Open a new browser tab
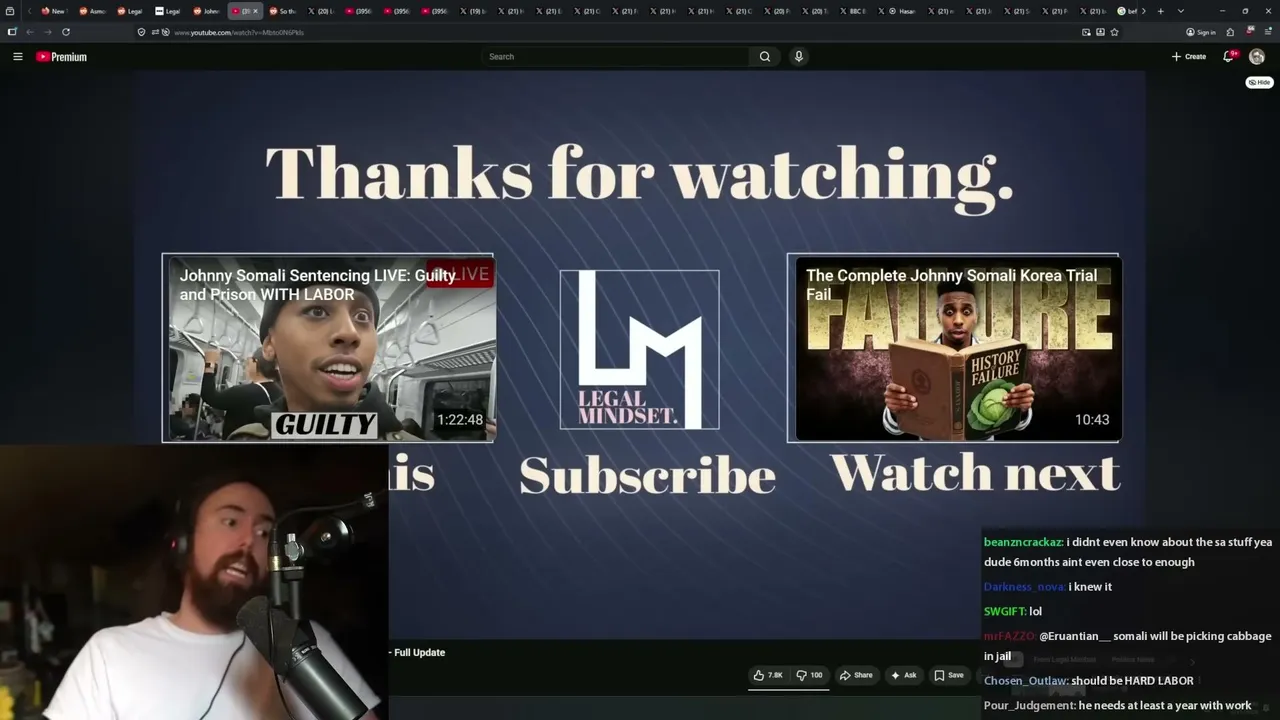 [1160, 11]
